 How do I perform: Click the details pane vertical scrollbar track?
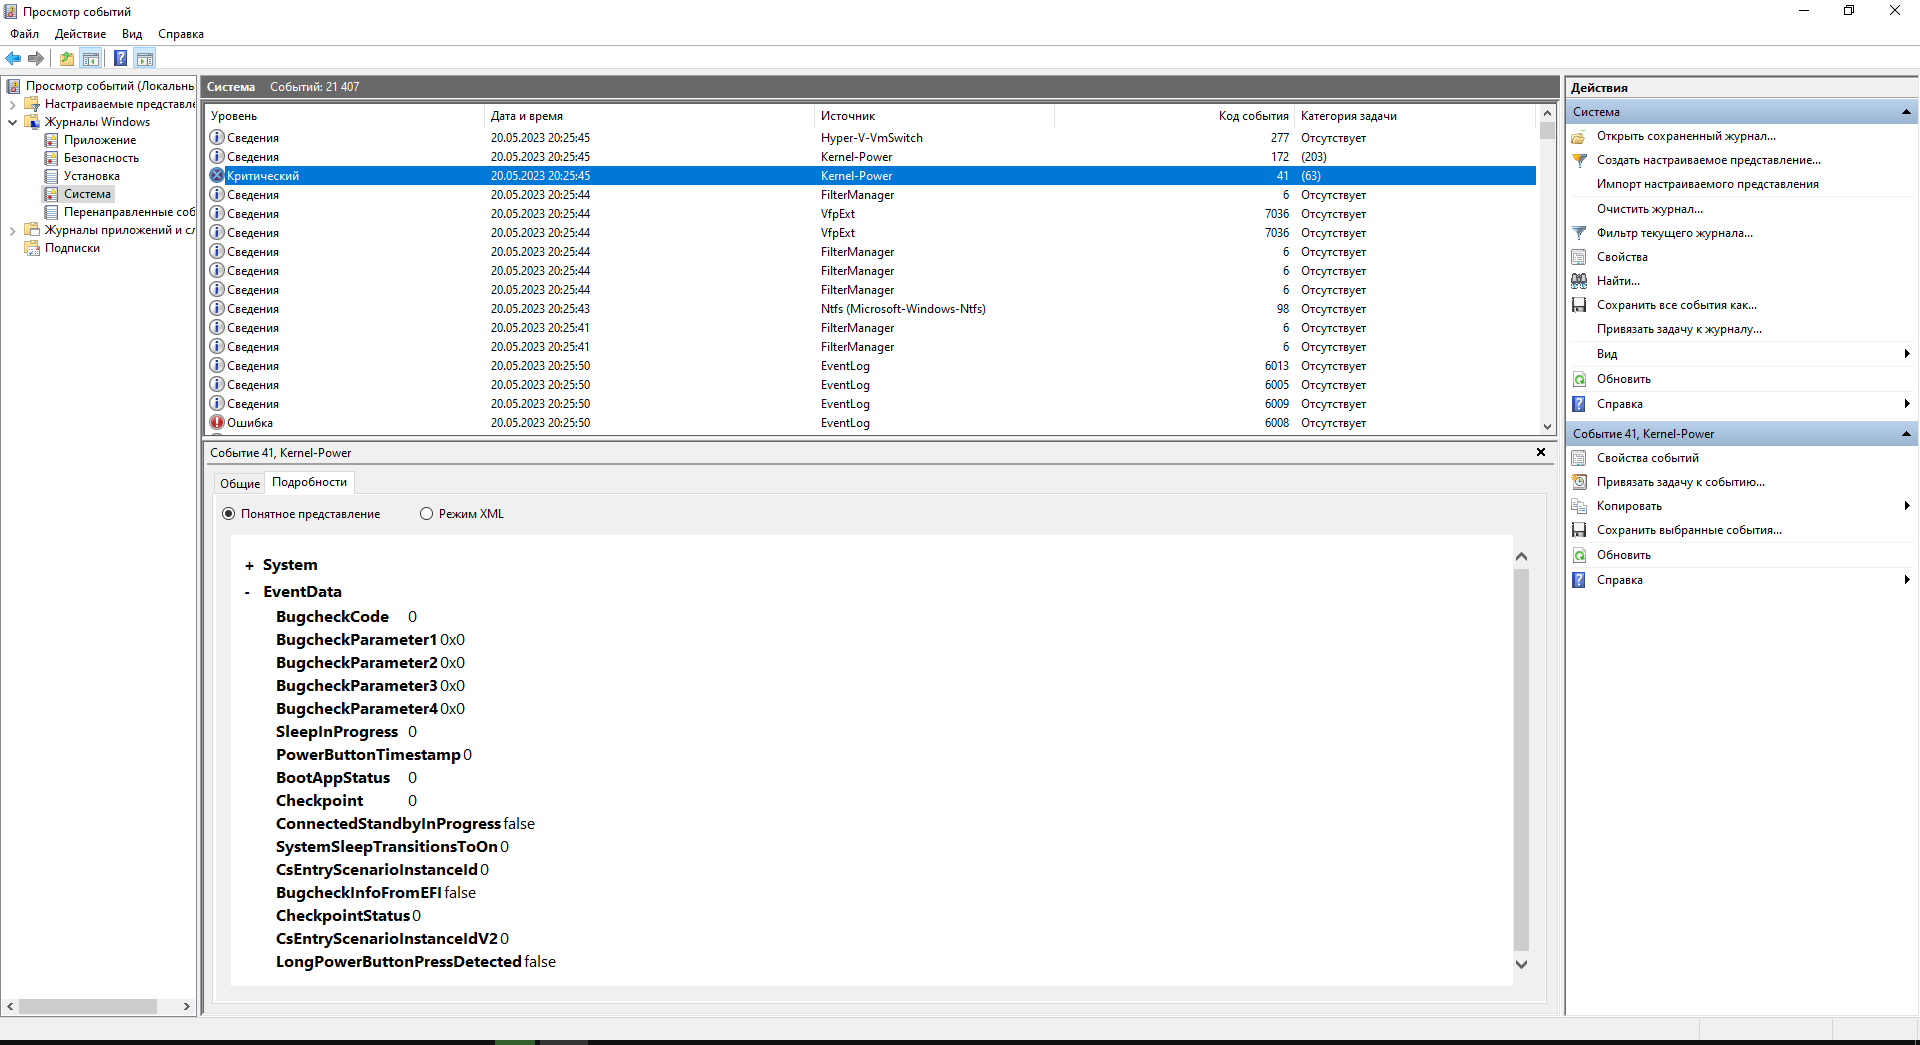pos(1521,759)
